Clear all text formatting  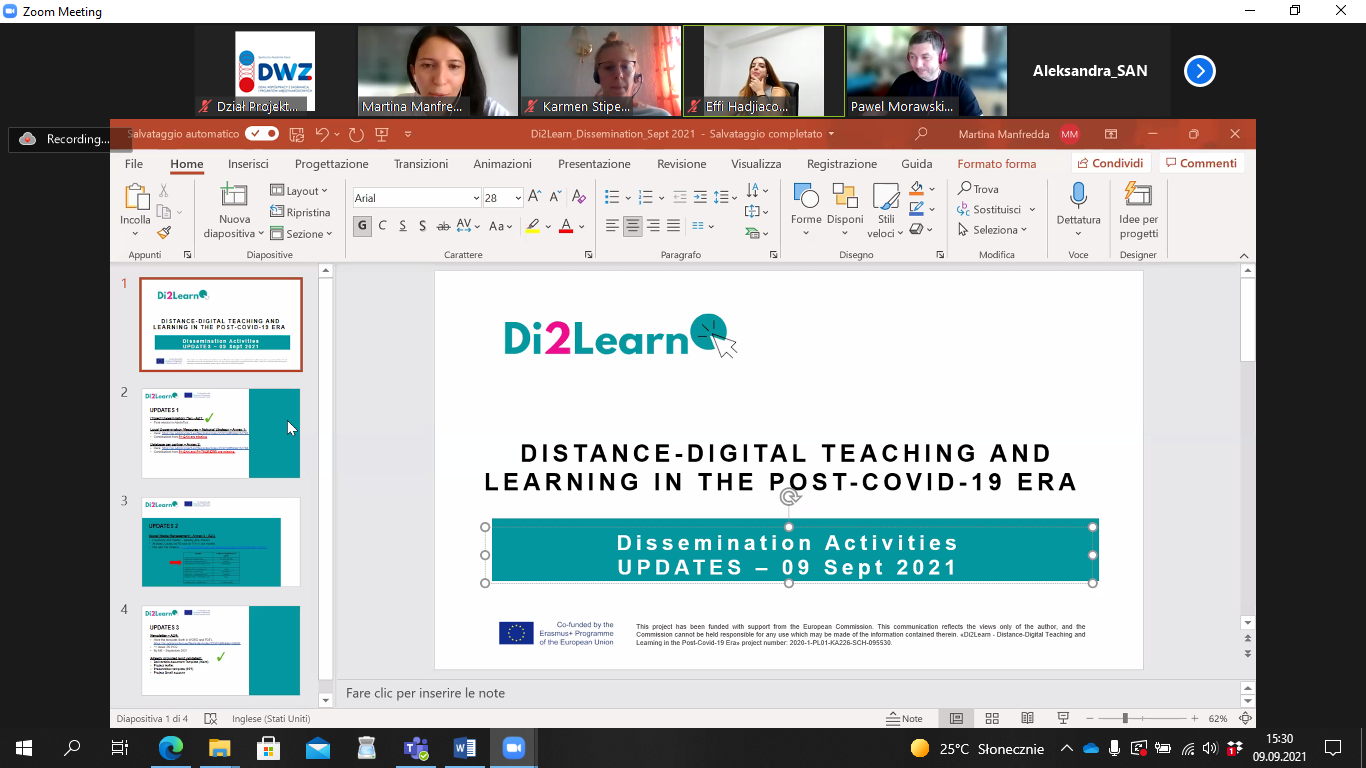[579, 197]
